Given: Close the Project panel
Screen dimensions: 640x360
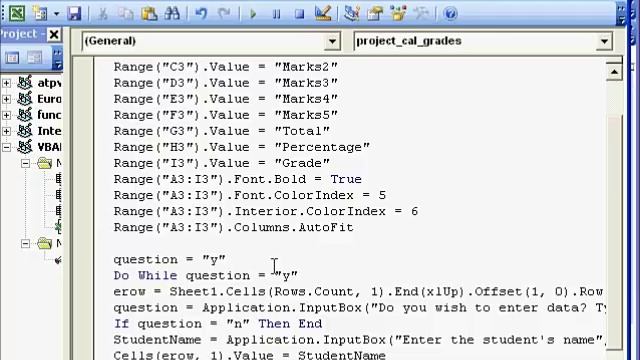Looking at the screenshot, I should 54,34.
